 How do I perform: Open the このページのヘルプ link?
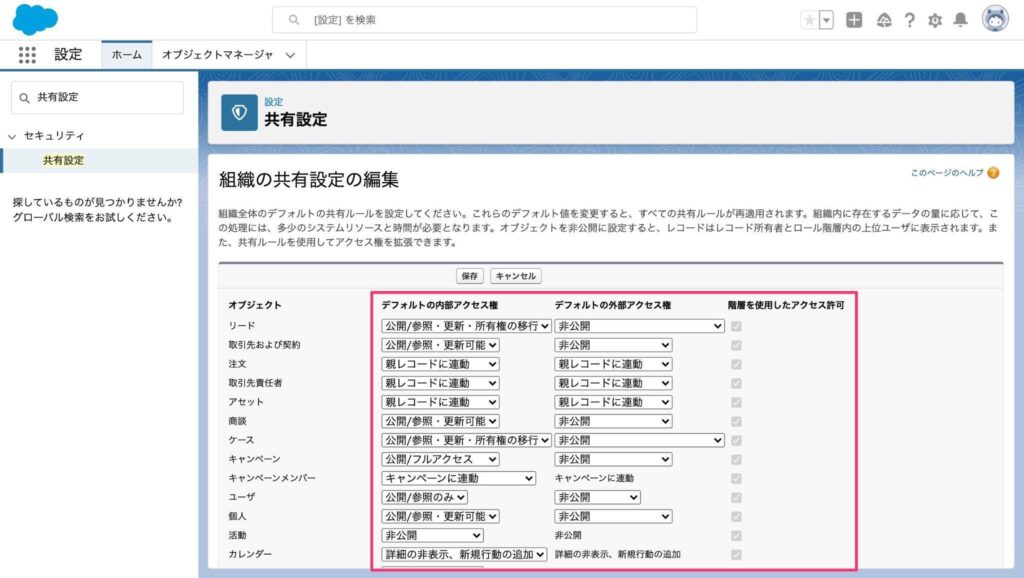[947, 173]
